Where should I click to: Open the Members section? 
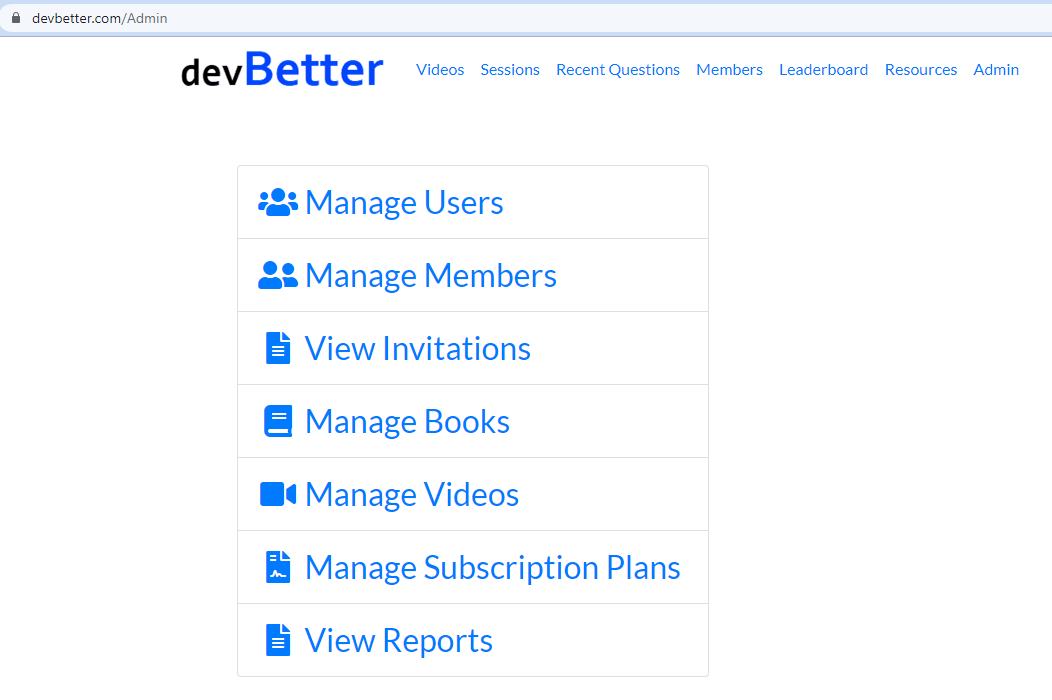(x=729, y=69)
